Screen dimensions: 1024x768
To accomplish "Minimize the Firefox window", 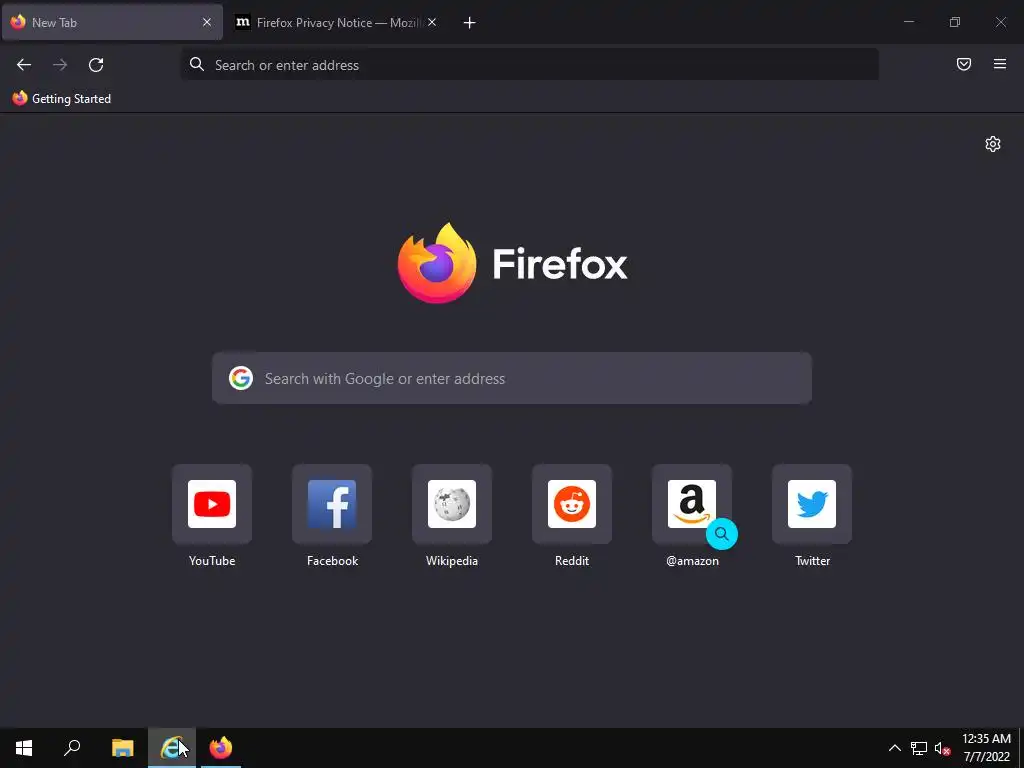I will coord(908,22).
